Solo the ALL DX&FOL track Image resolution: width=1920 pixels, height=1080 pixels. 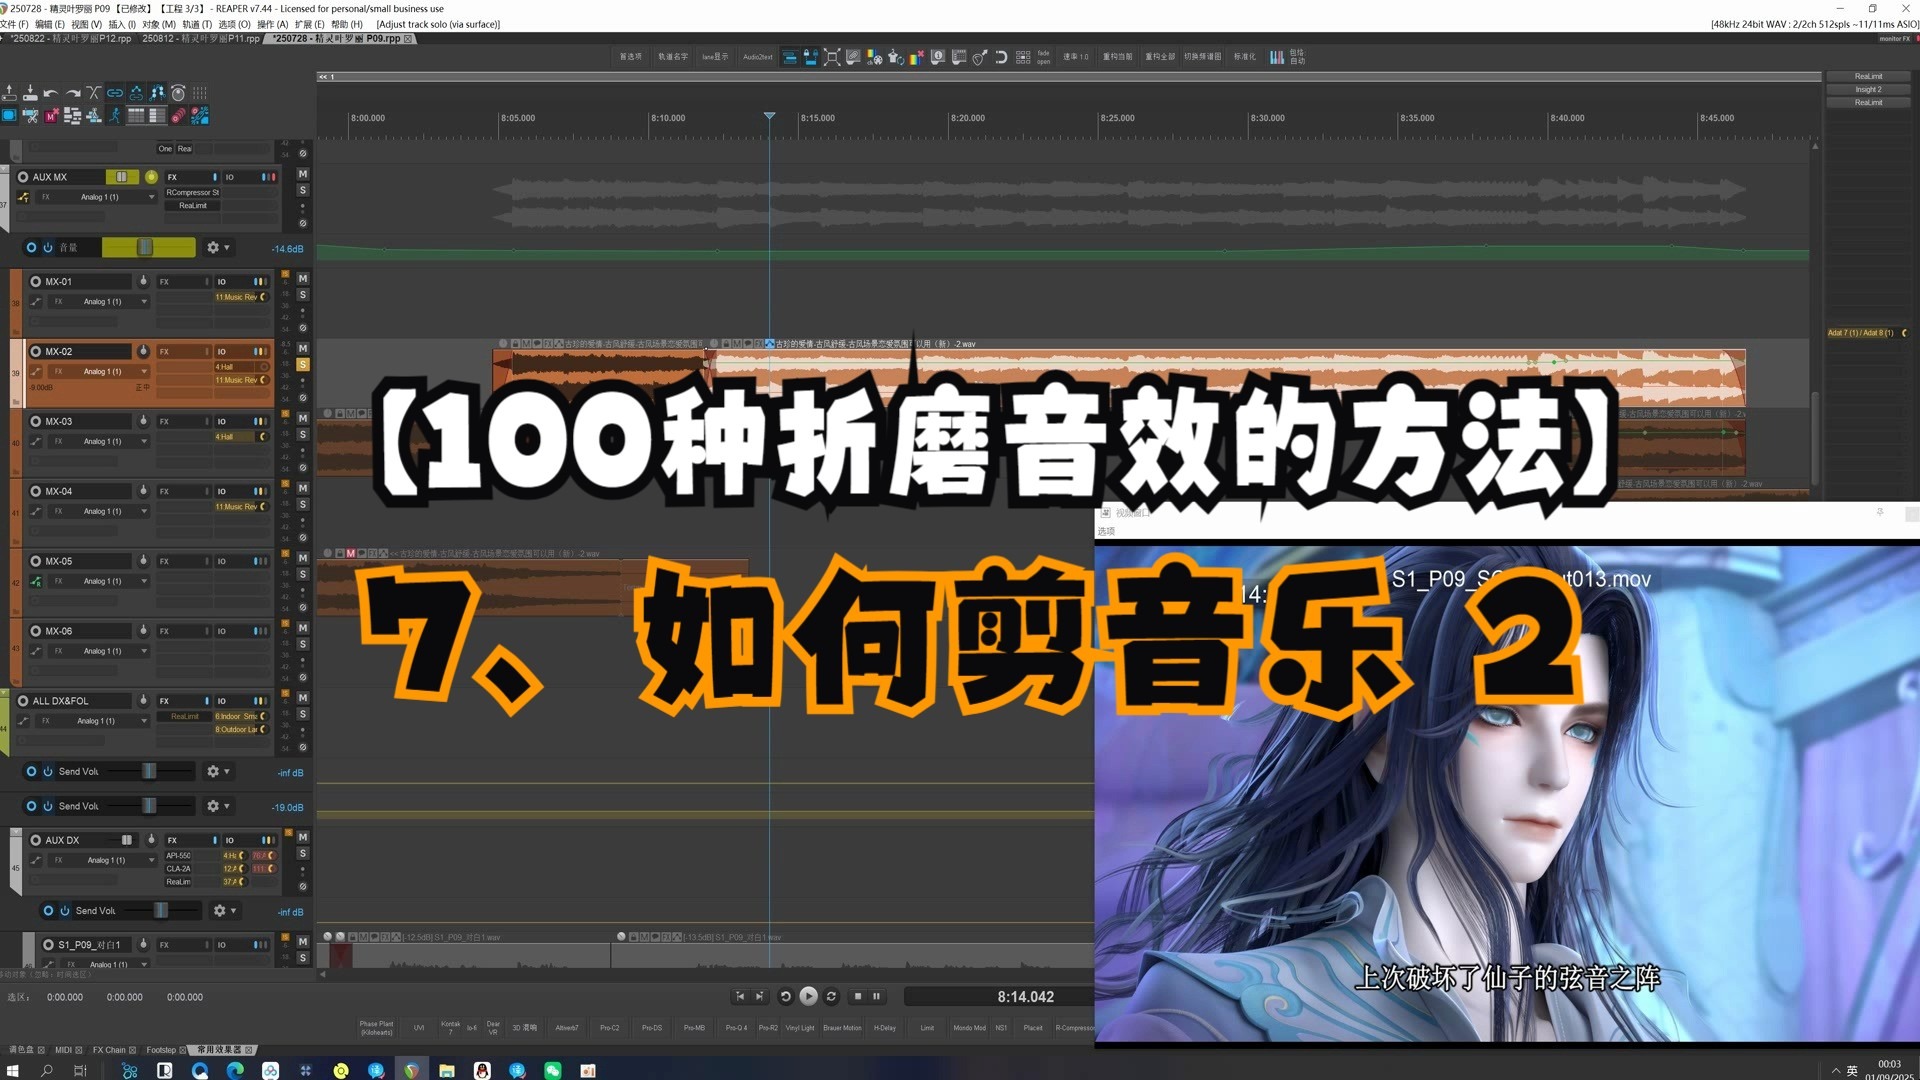303,714
